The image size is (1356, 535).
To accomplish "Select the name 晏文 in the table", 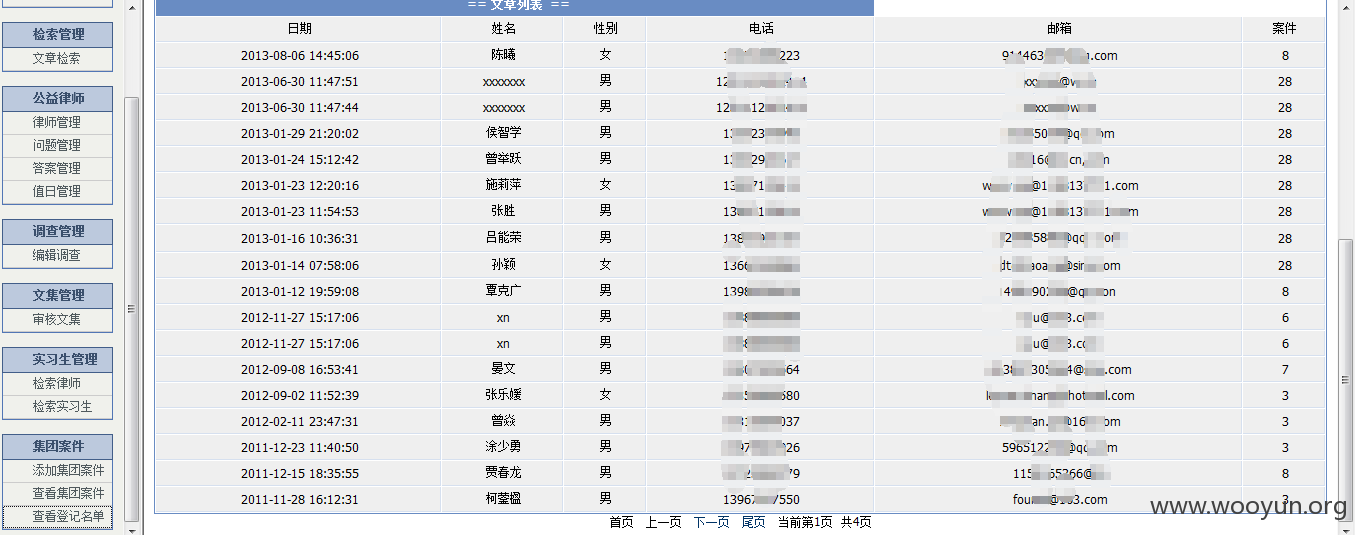I will click(503, 370).
